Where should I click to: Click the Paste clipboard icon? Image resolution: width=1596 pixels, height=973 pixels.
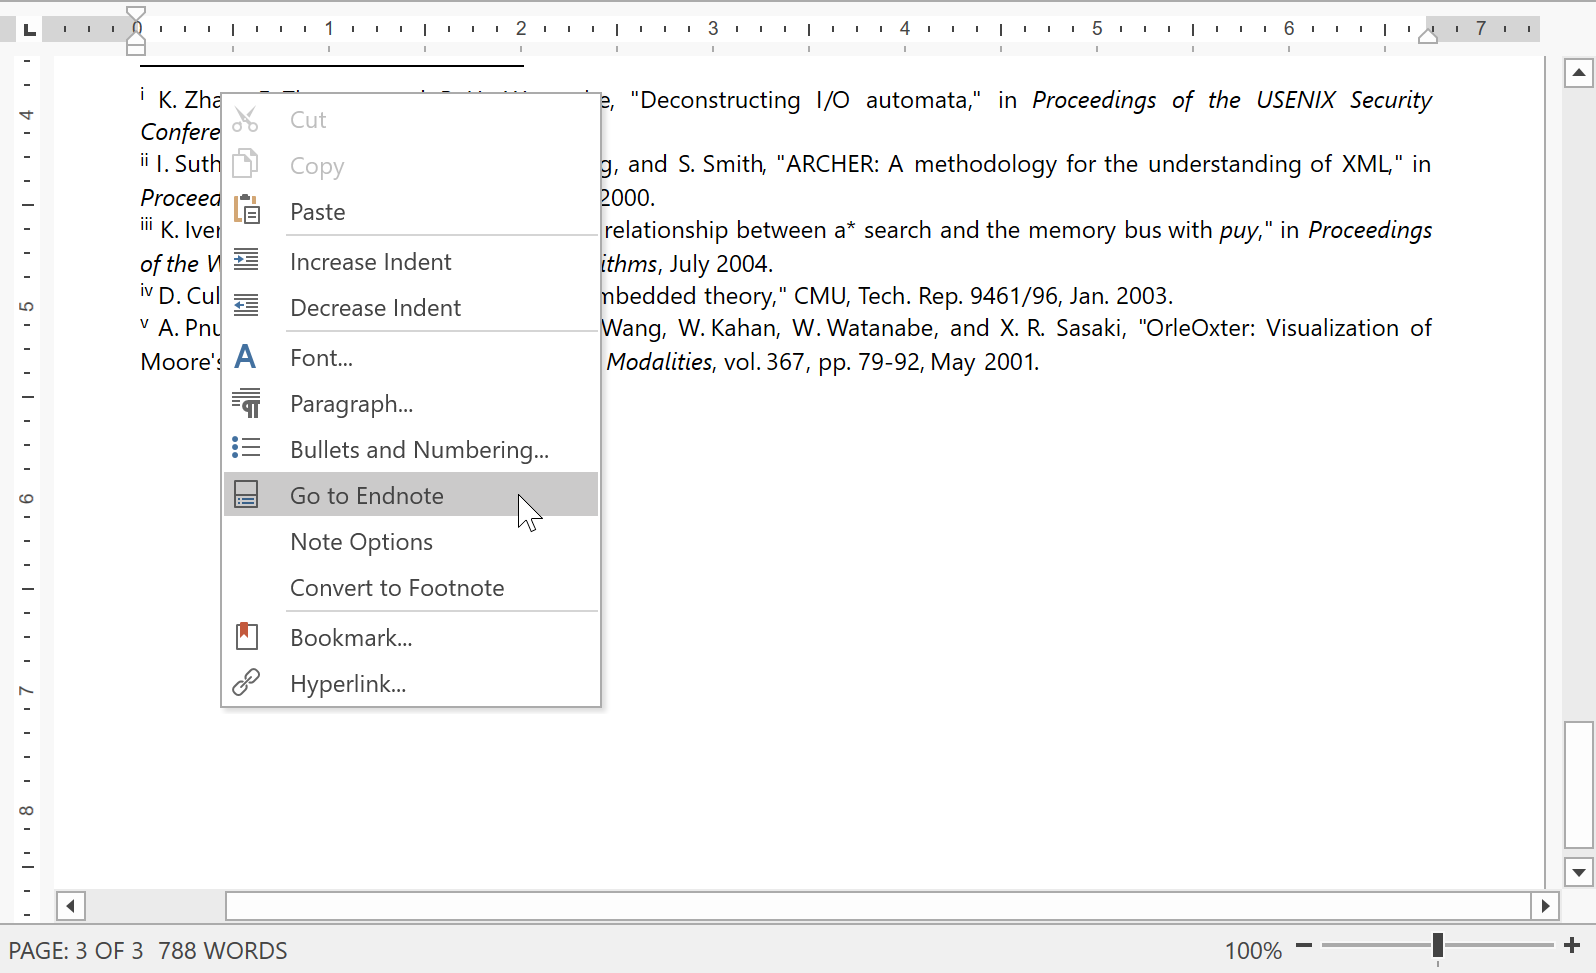pos(246,211)
